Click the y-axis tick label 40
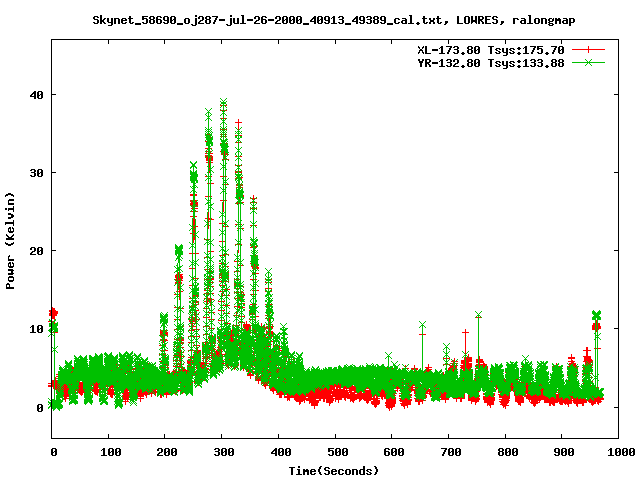 tap(36, 95)
